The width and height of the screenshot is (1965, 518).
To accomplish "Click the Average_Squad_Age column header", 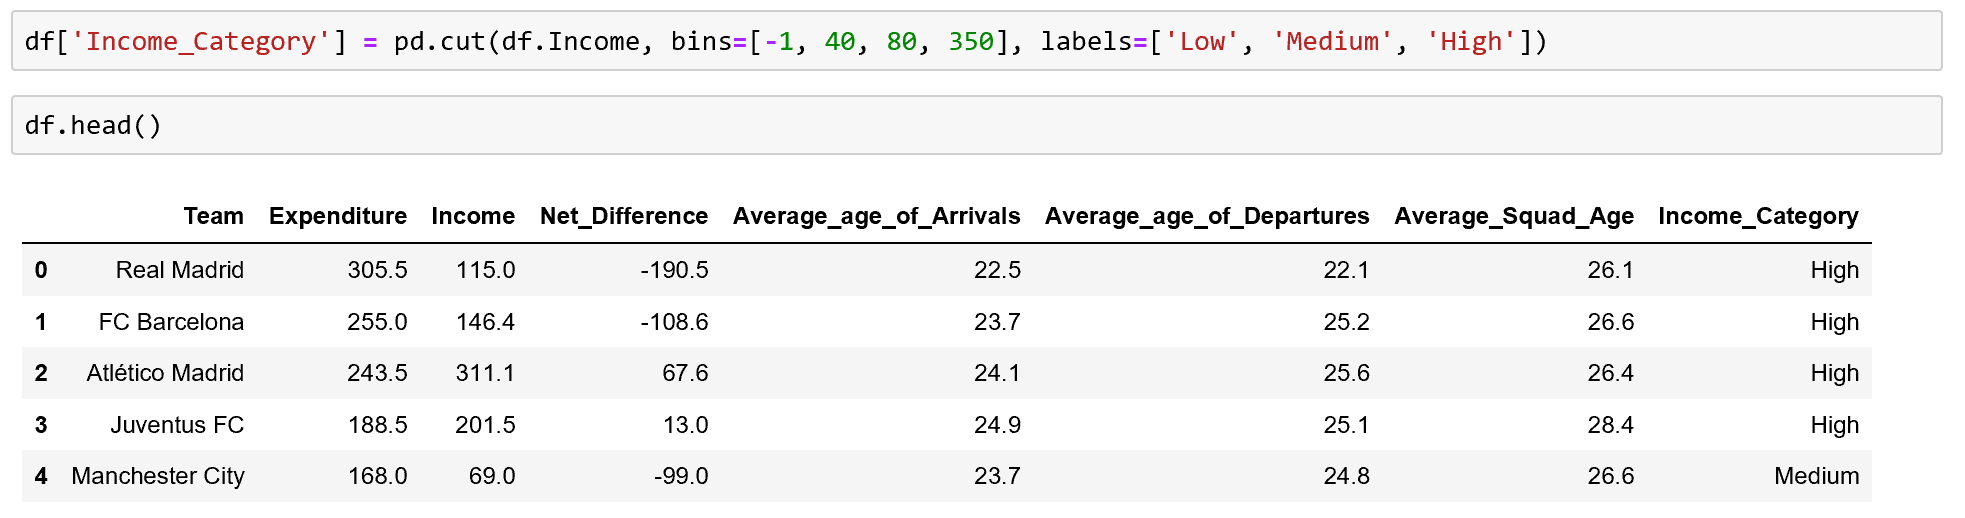I will (1514, 216).
